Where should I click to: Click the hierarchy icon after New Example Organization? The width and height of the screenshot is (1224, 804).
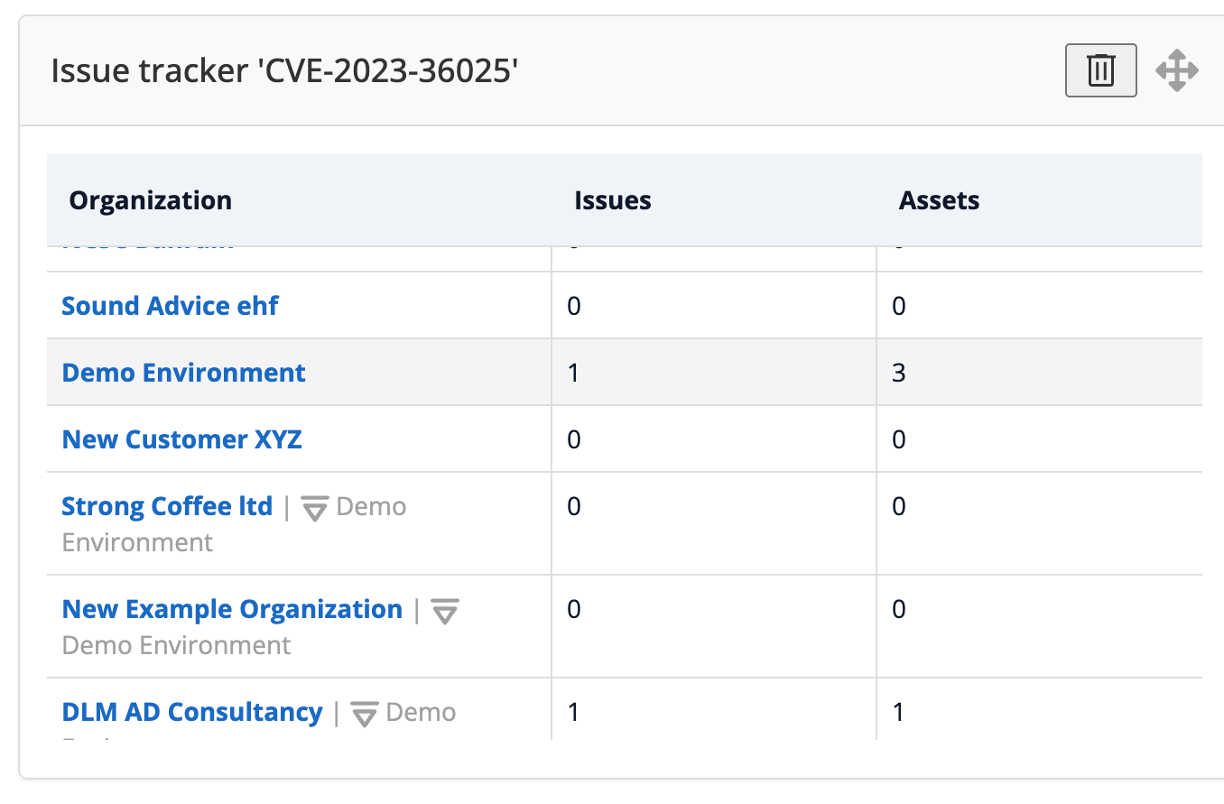point(445,612)
